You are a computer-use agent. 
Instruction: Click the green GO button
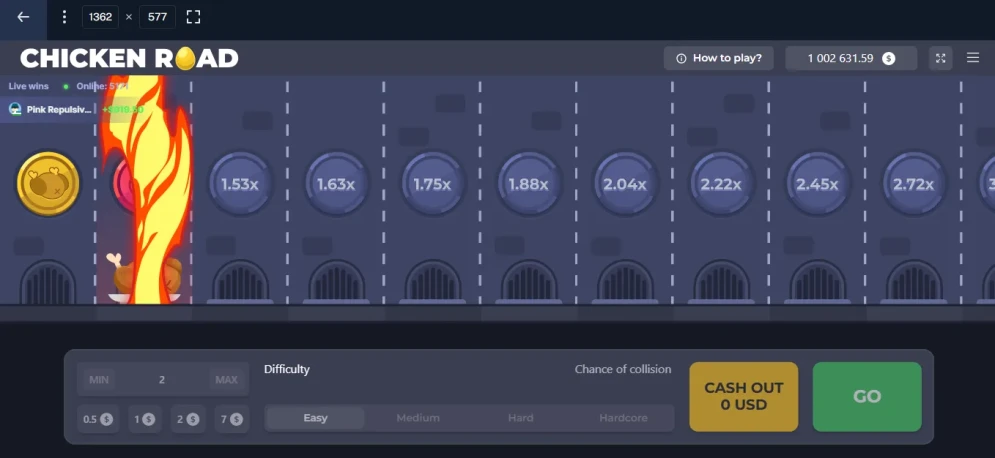coord(867,396)
